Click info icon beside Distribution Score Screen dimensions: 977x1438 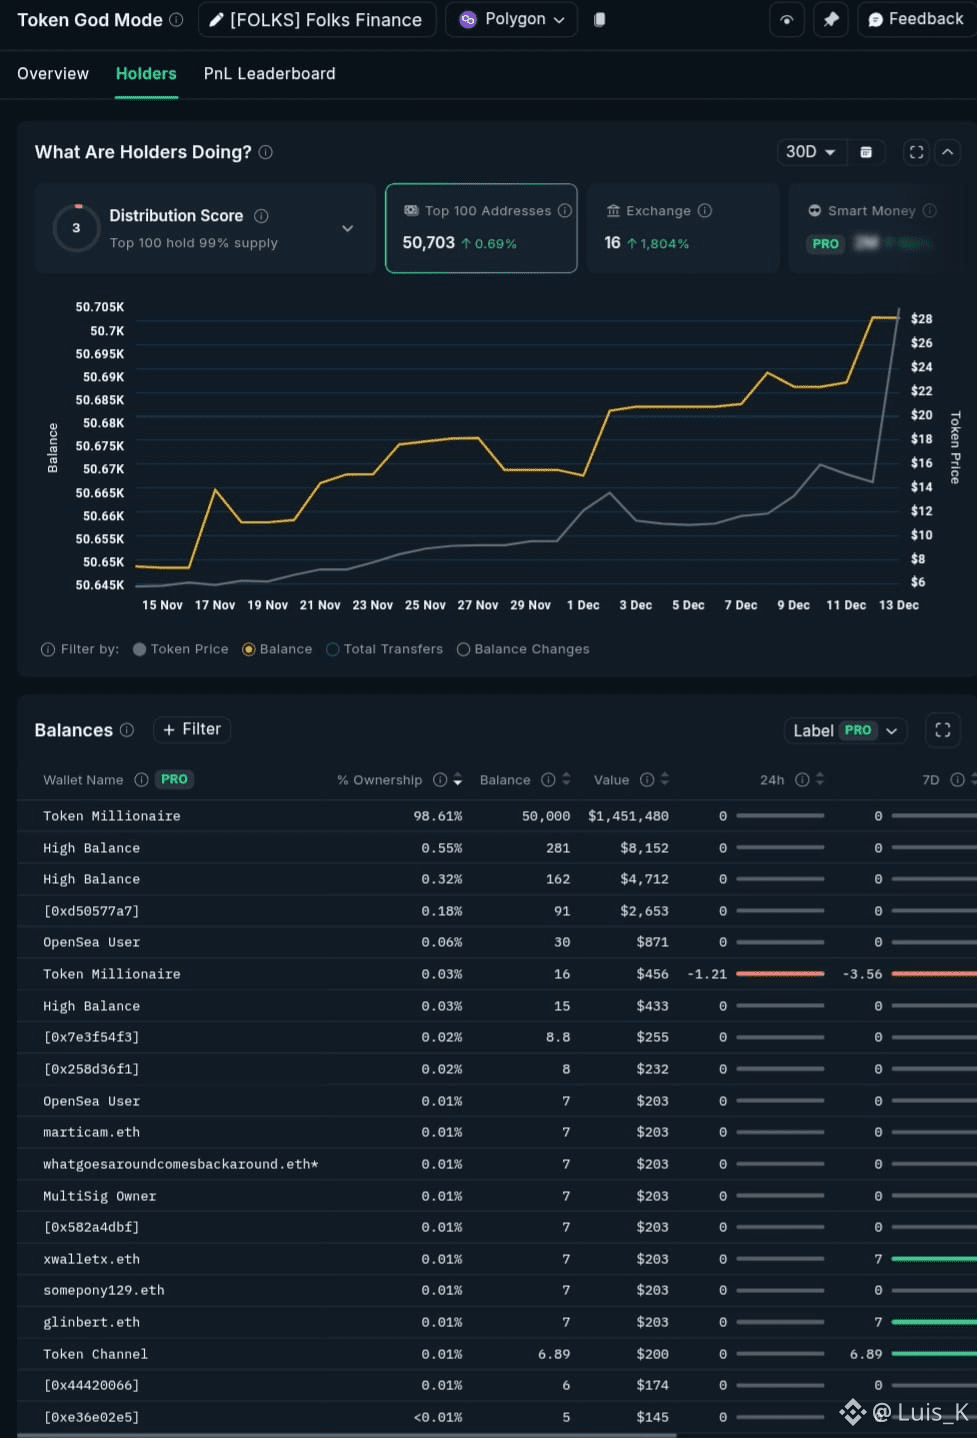(261, 216)
